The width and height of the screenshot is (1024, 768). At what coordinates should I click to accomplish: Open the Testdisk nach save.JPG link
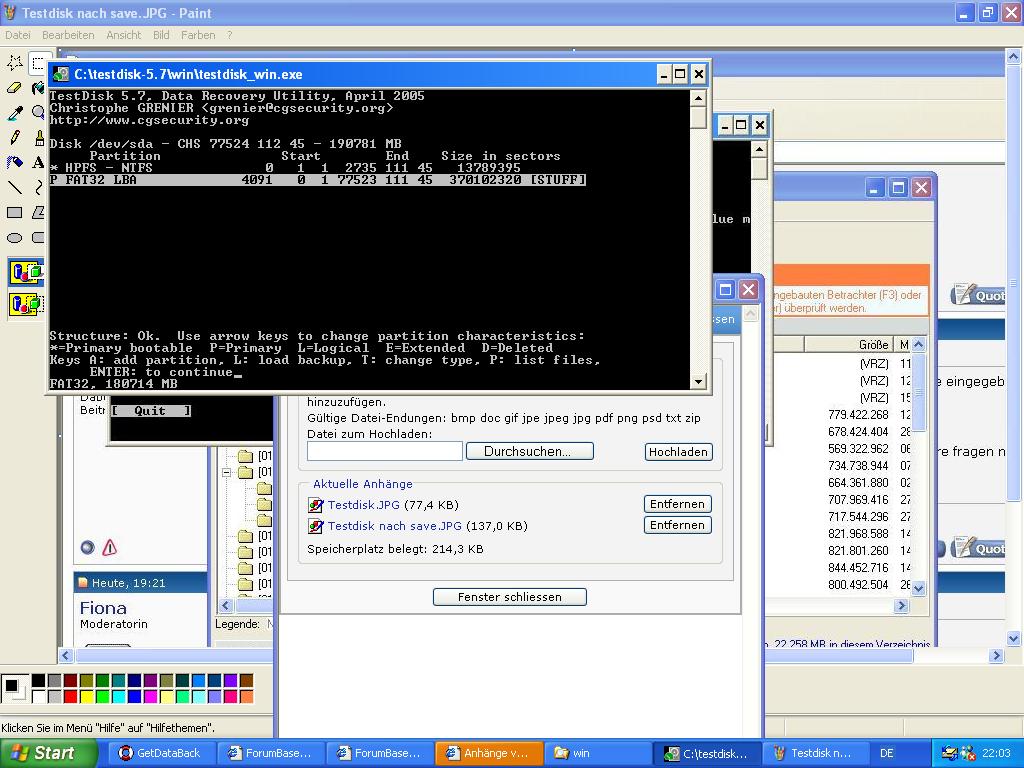394,526
